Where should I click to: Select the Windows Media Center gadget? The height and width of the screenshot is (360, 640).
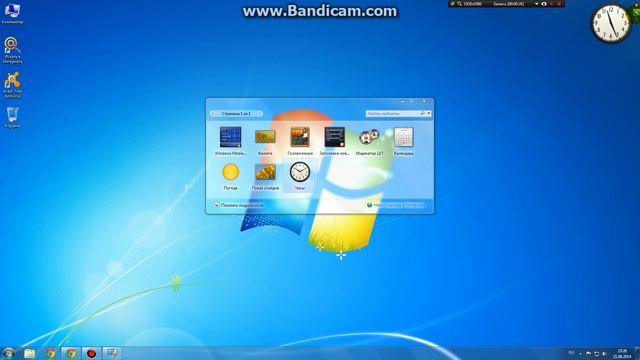(x=231, y=141)
